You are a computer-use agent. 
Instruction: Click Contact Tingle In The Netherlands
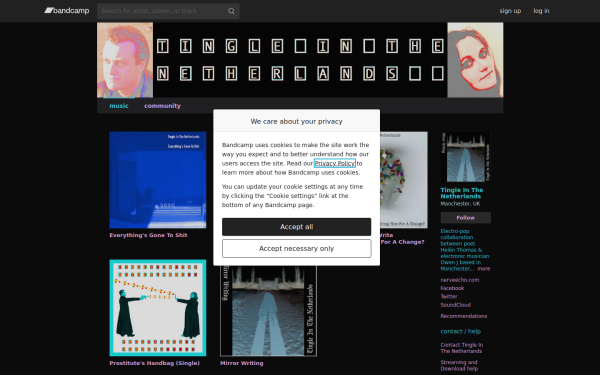[461, 348]
